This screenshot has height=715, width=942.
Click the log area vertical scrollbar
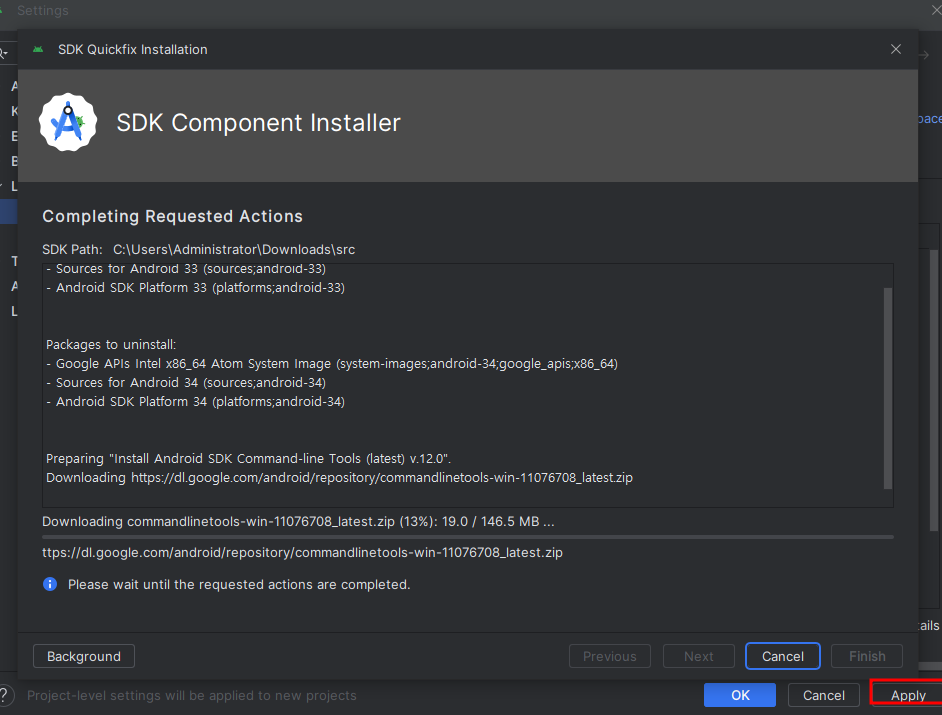(887, 388)
